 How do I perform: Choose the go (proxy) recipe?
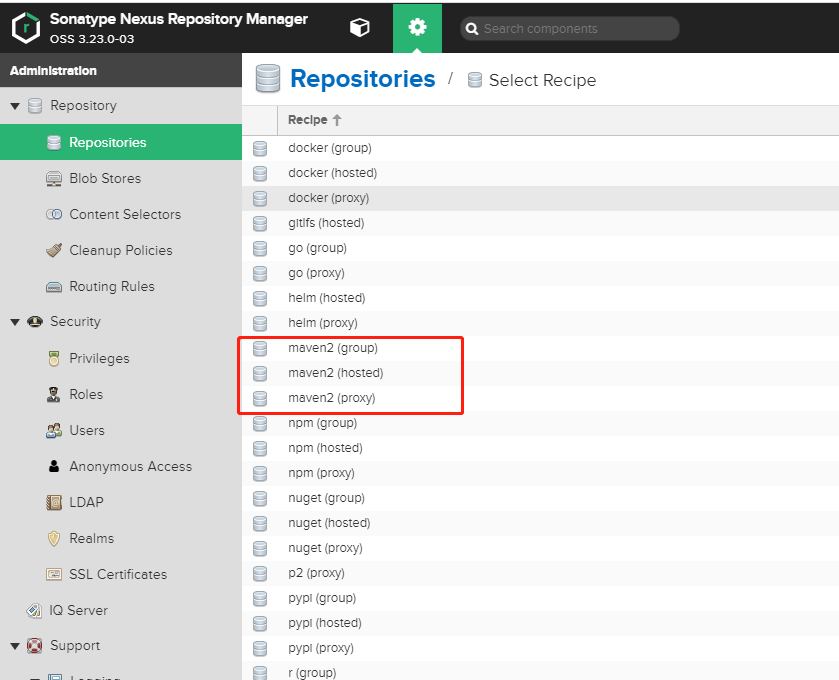pyautogui.click(x=540, y=273)
